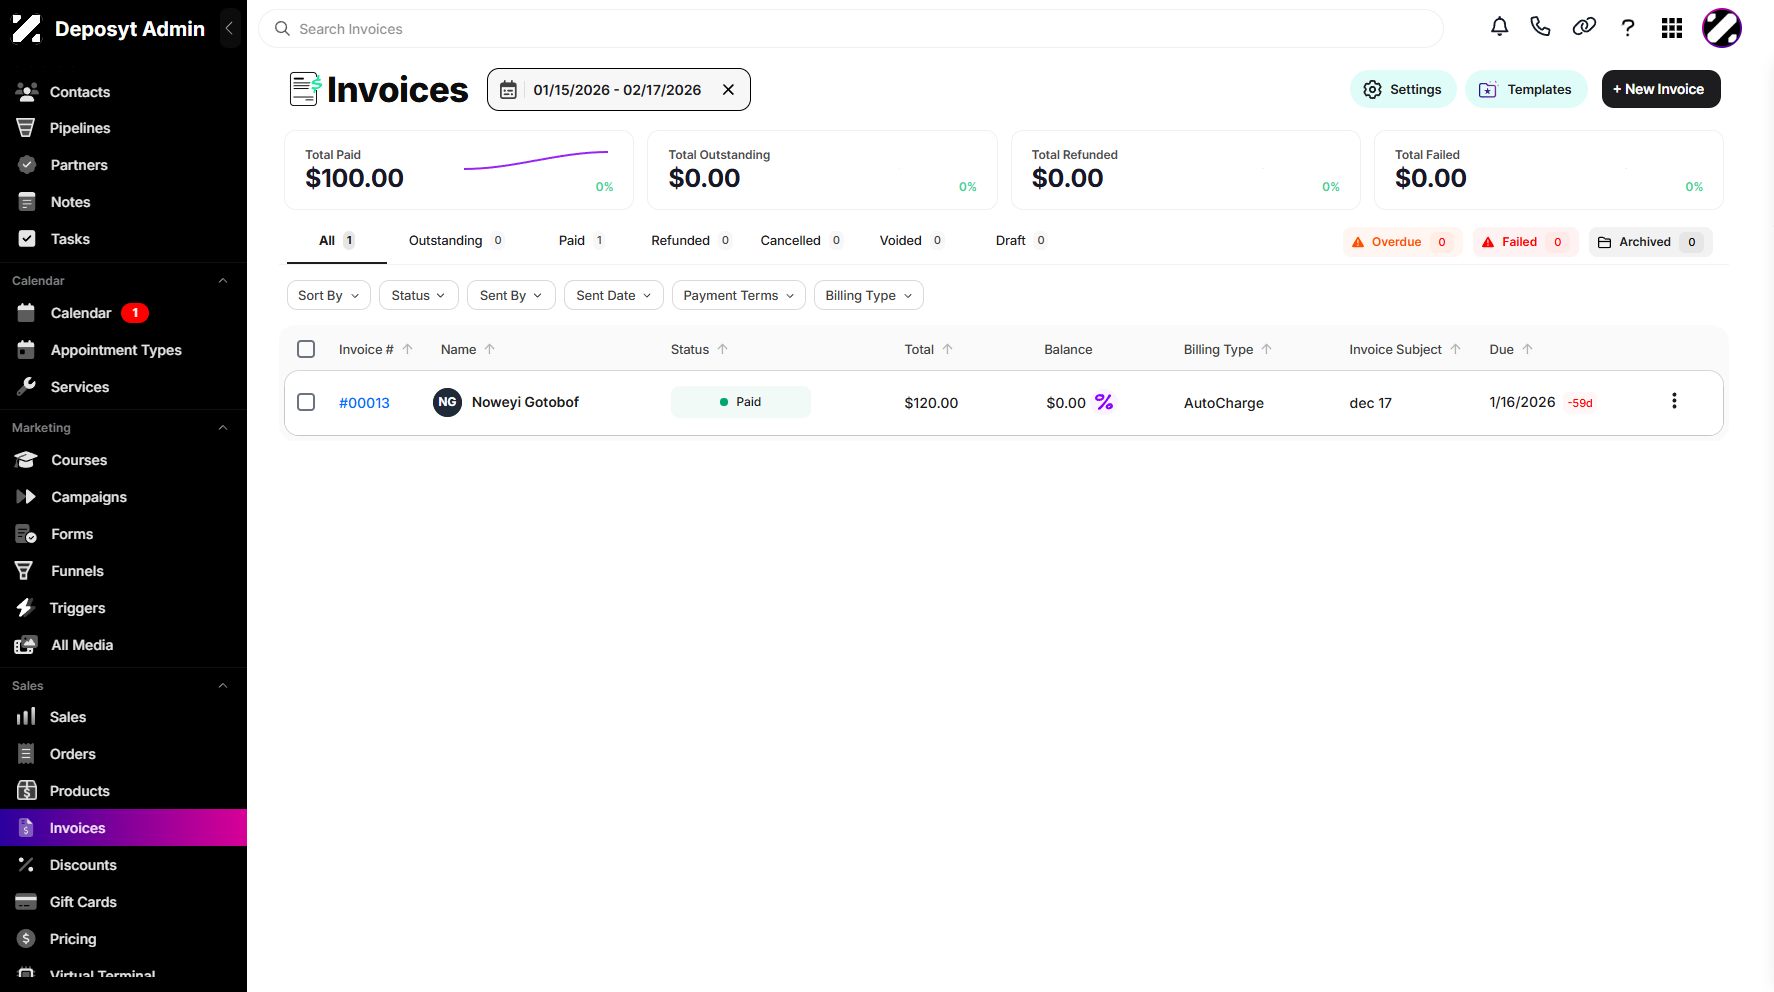1774x992 pixels.
Task: Select all invoices header checkbox
Action: pos(306,349)
